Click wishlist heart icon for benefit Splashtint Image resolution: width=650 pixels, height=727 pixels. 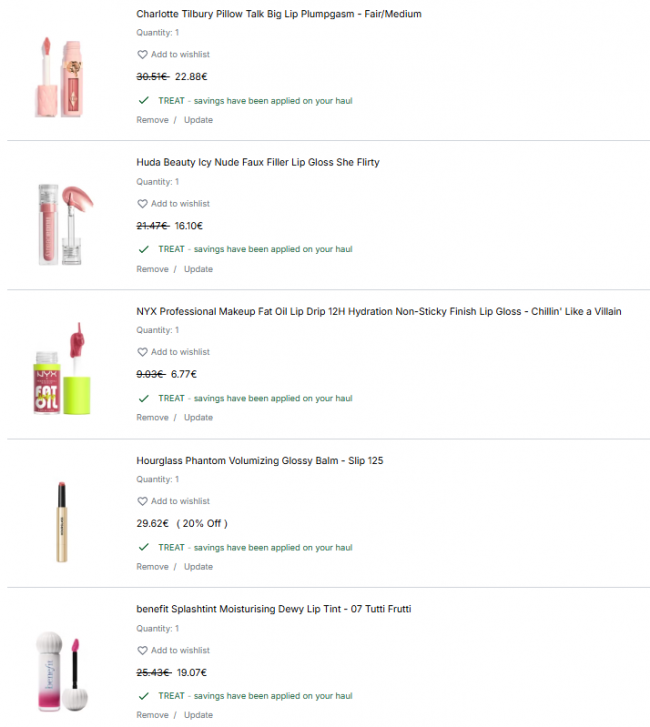click(142, 650)
